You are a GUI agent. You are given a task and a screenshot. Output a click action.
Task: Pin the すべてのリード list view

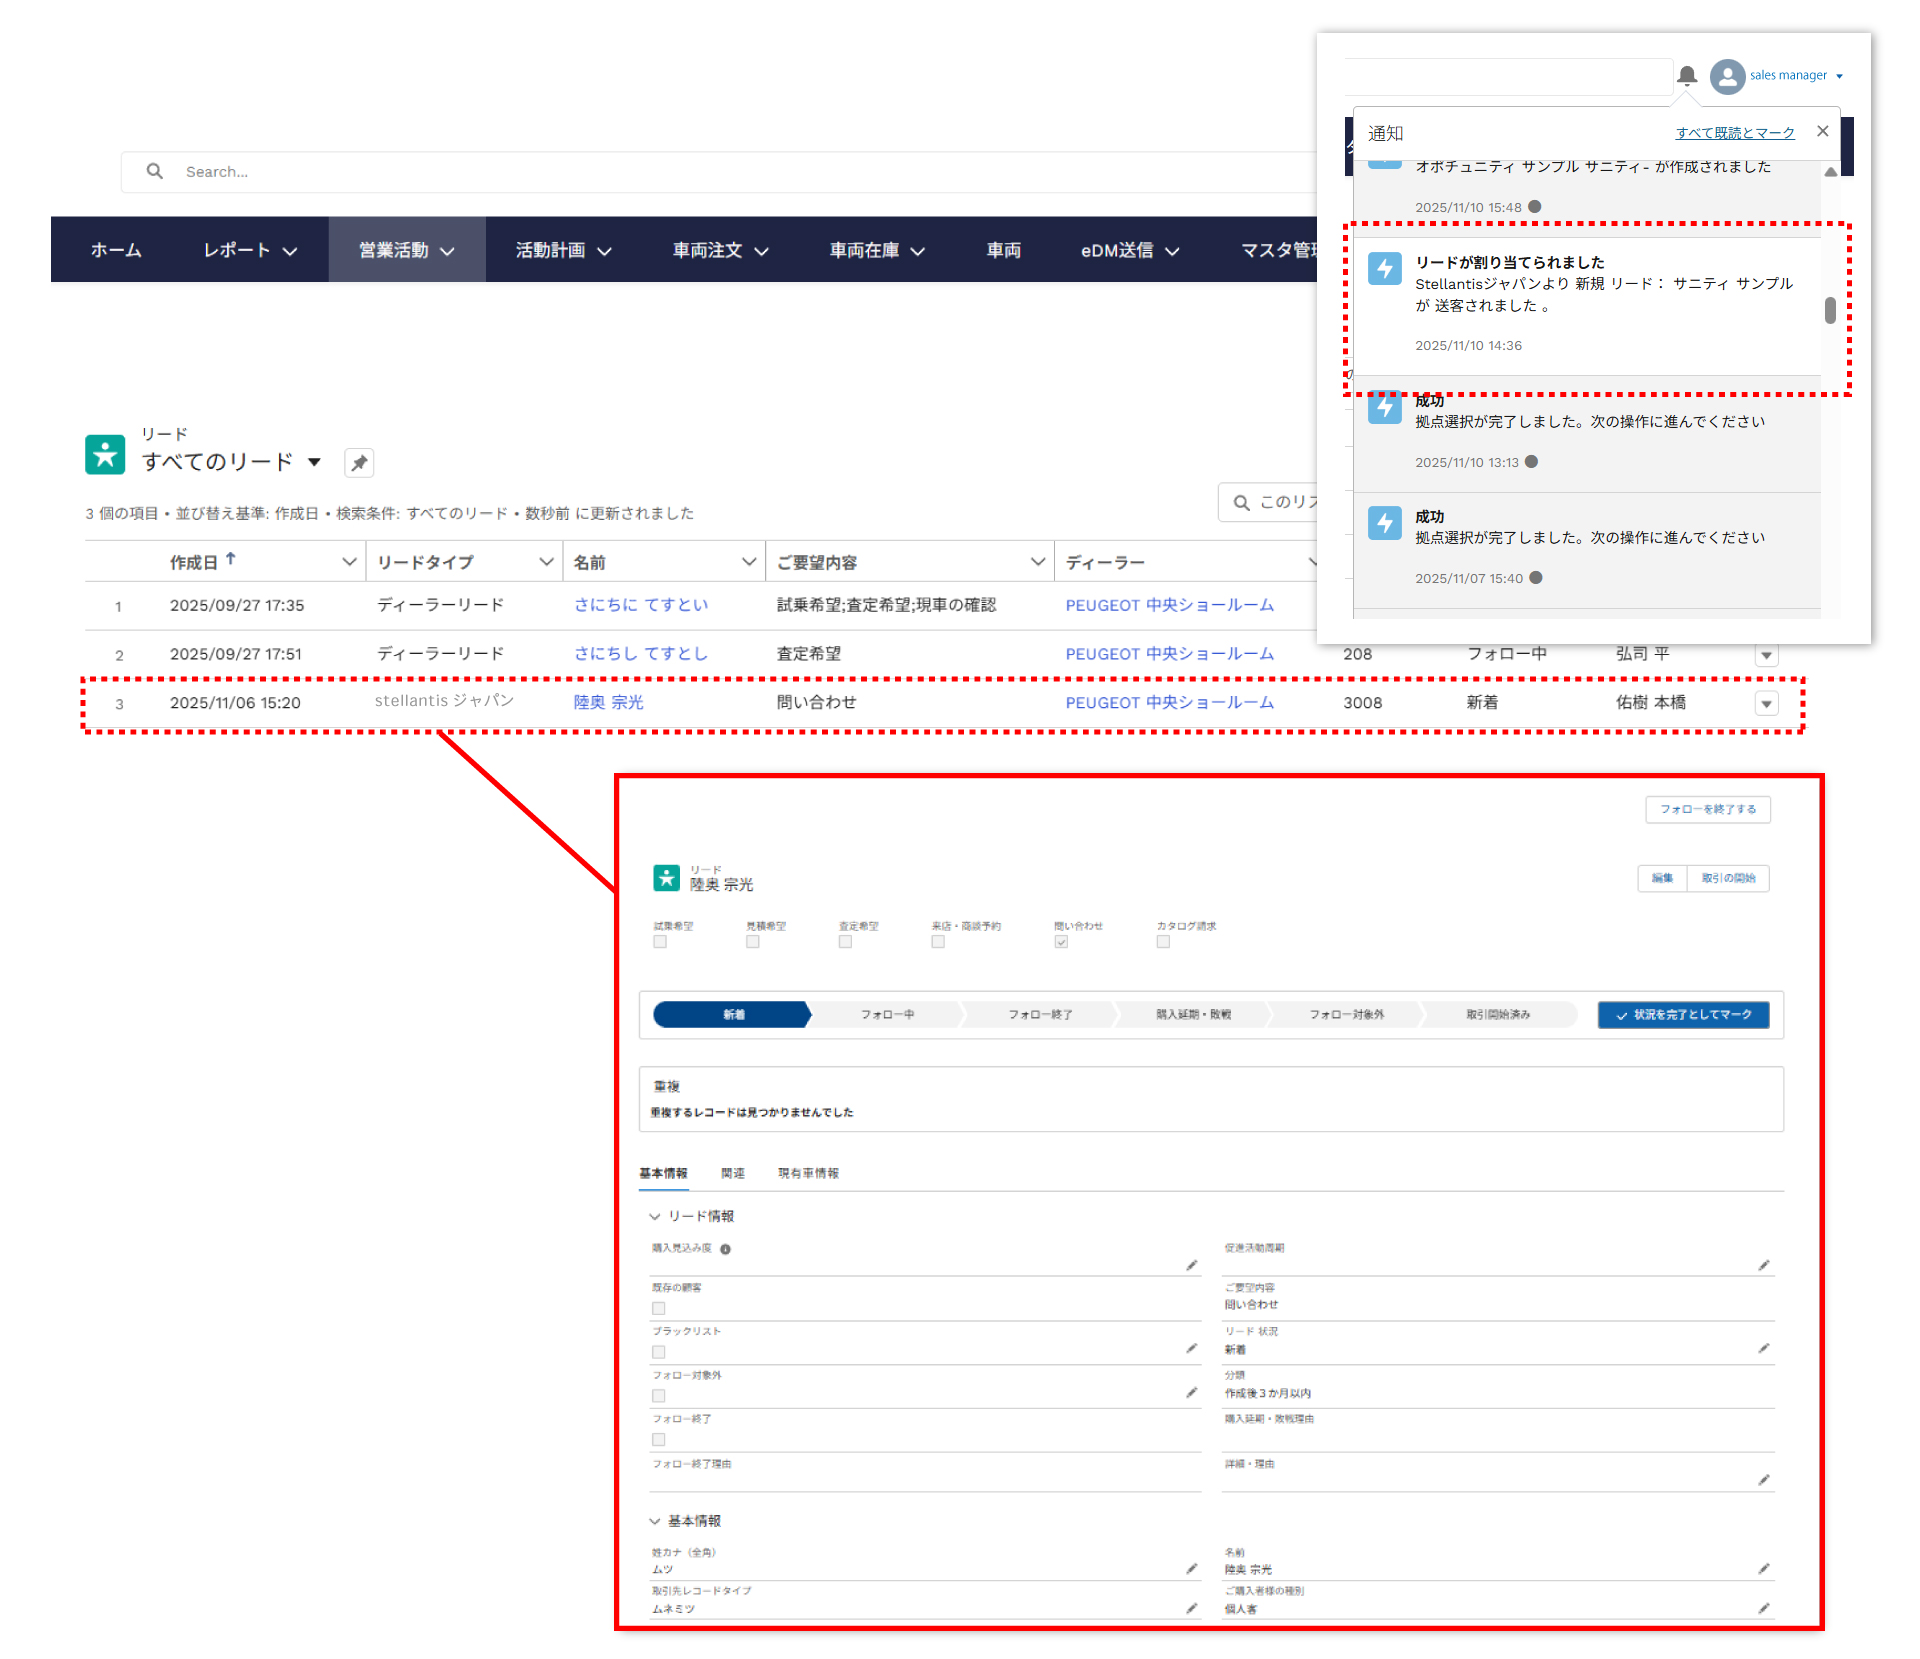359,463
